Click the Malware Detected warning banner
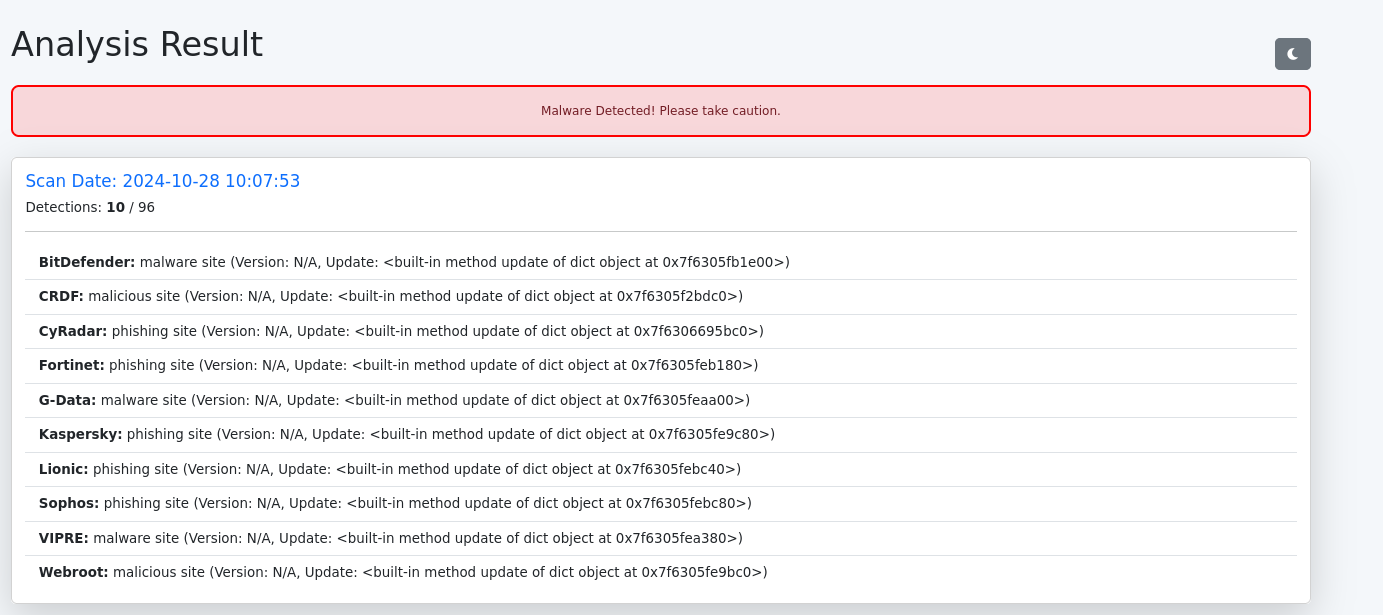 point(661,111)
